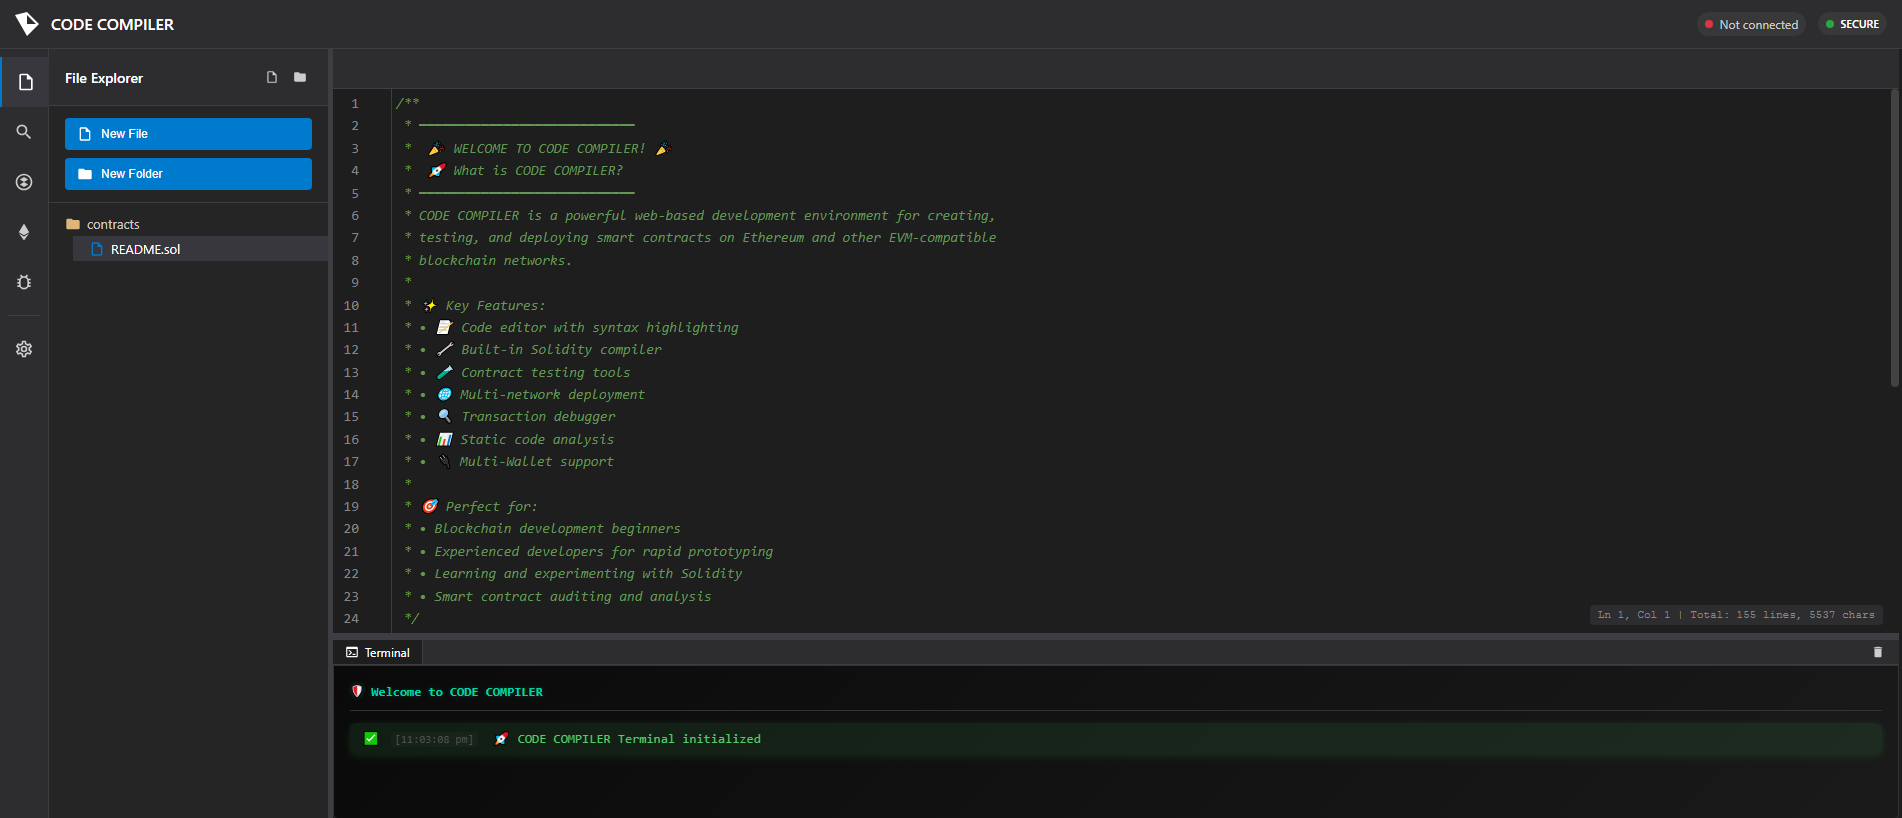Image resolution: width=1902 pixels, height=818 pixels.
Task: Click 'Welcome to CODE COMPILER' terminal text
Action: [456, 692]
